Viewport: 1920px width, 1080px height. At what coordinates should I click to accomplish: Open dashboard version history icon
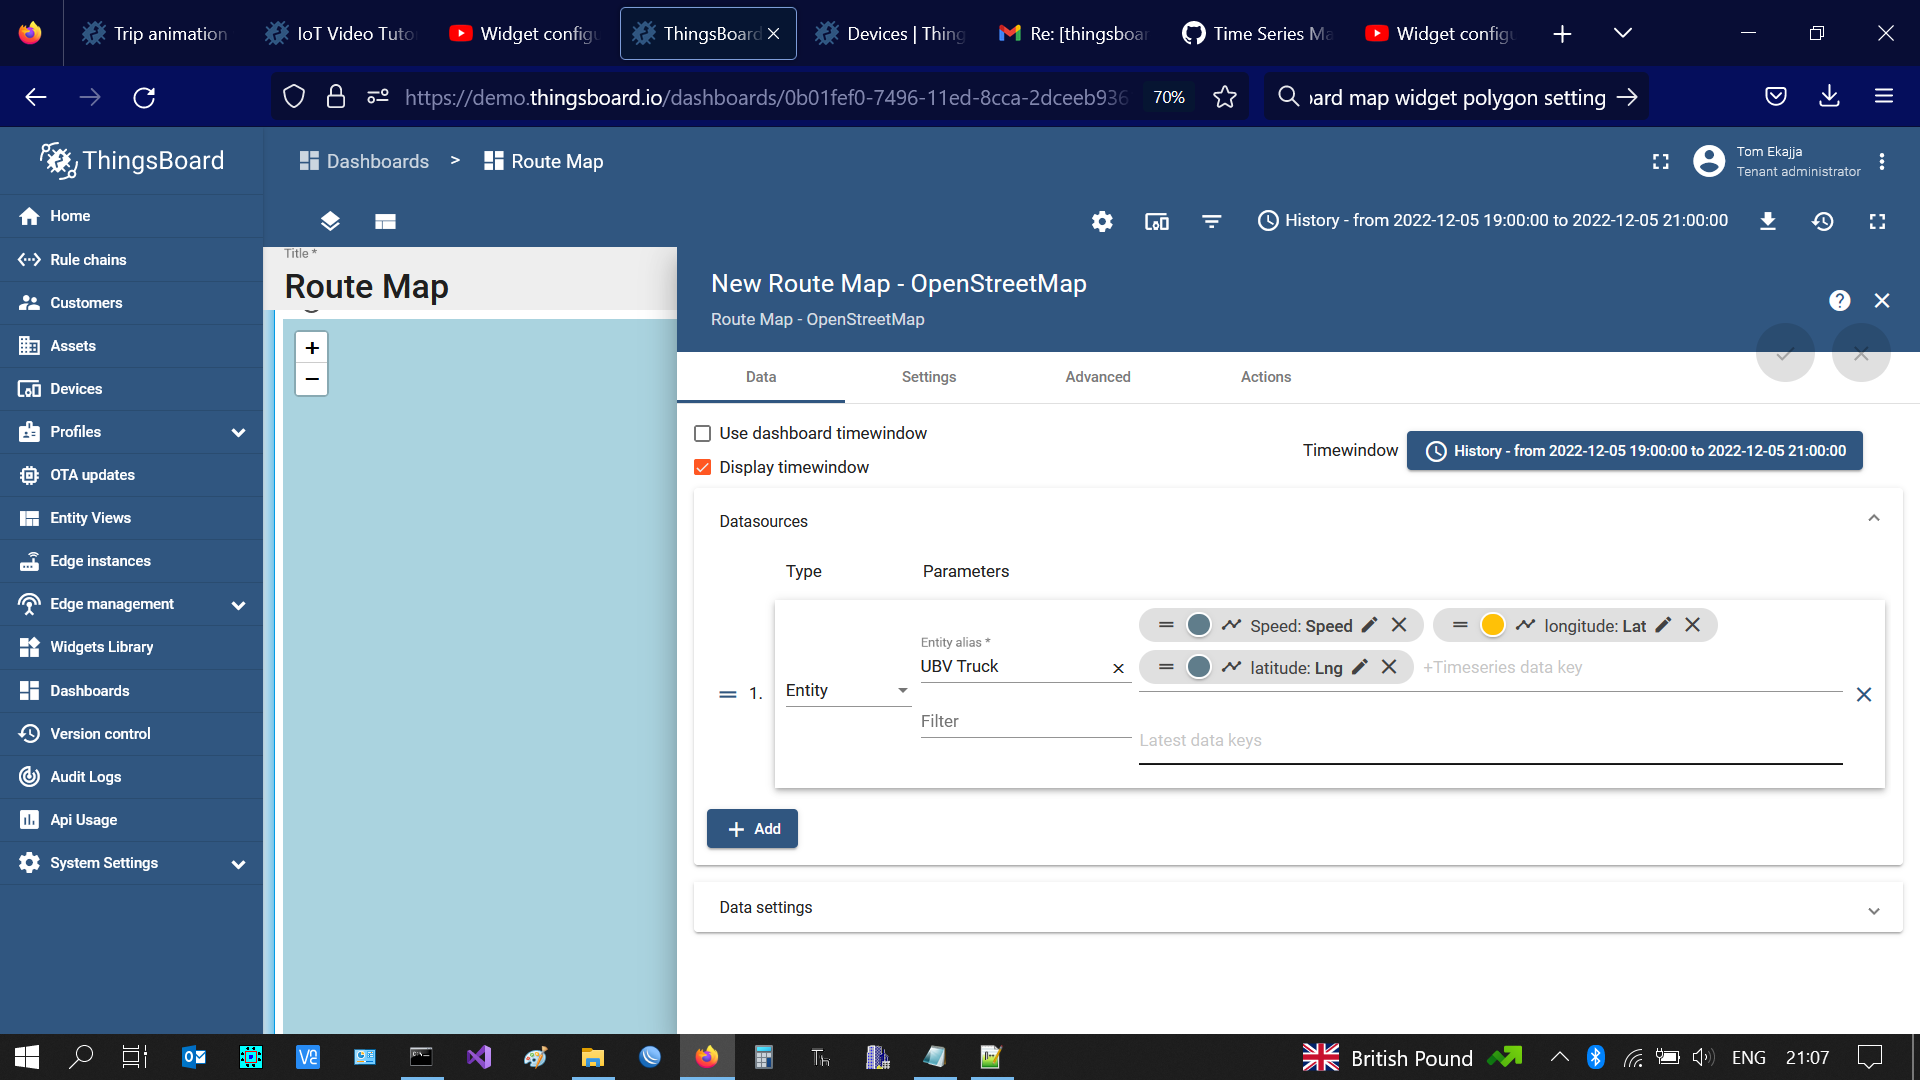pyautogui.click(x=1822, y=221)
